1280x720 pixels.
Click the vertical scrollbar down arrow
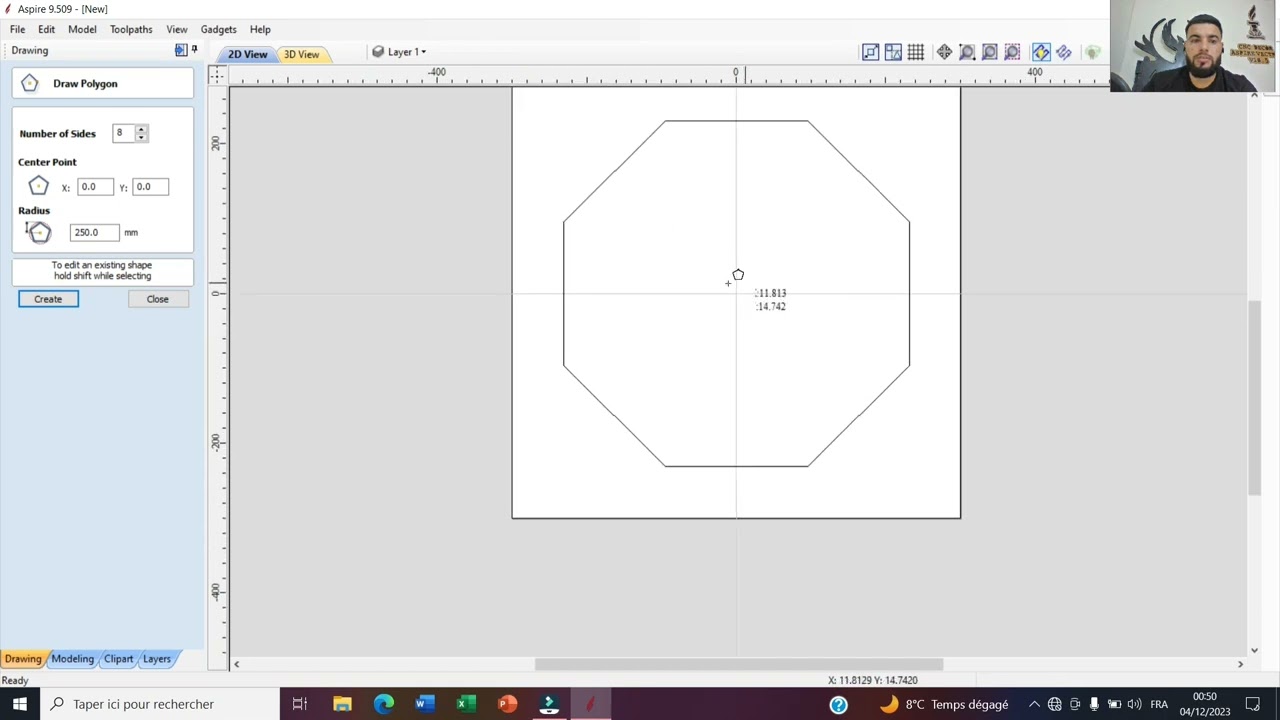[1254, 650]
